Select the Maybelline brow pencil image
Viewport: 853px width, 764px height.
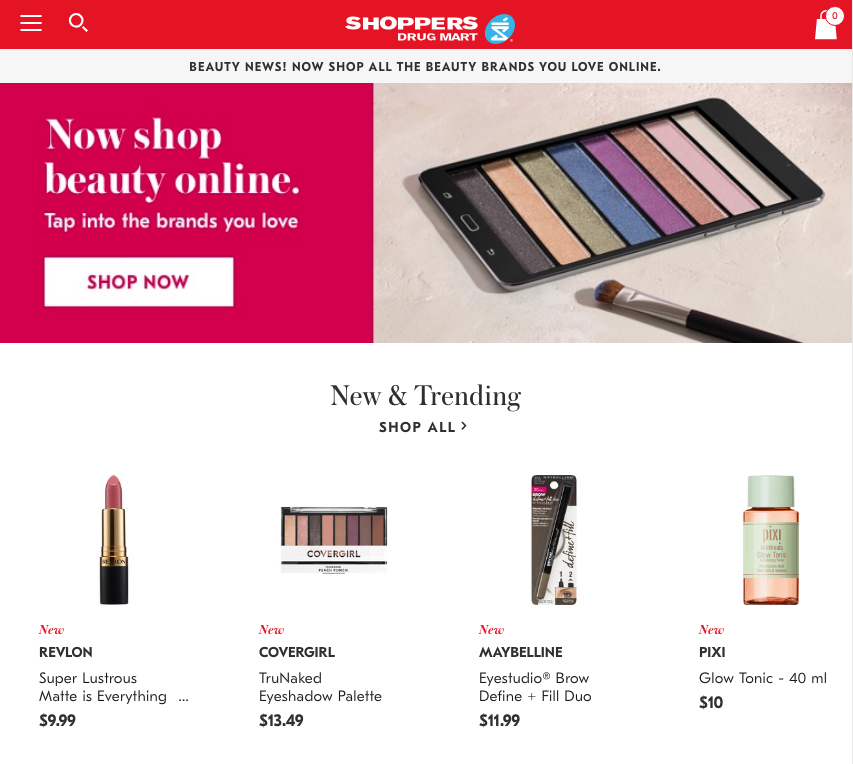[554, 539]
